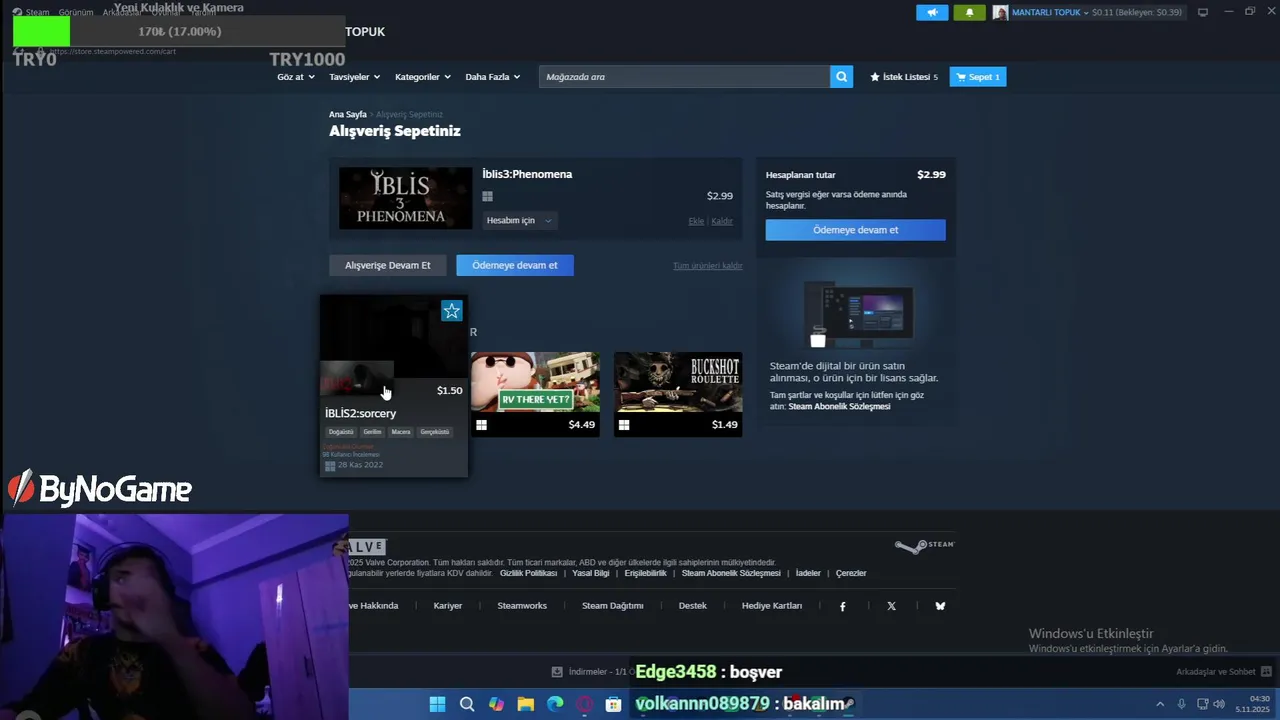Click Ekle link for İblis3:Phenomena

[696, 221]
